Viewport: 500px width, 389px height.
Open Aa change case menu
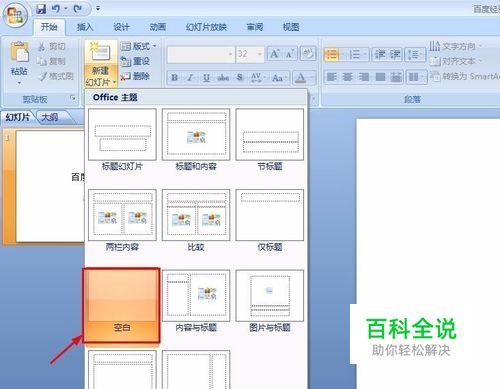coord(279,78)
